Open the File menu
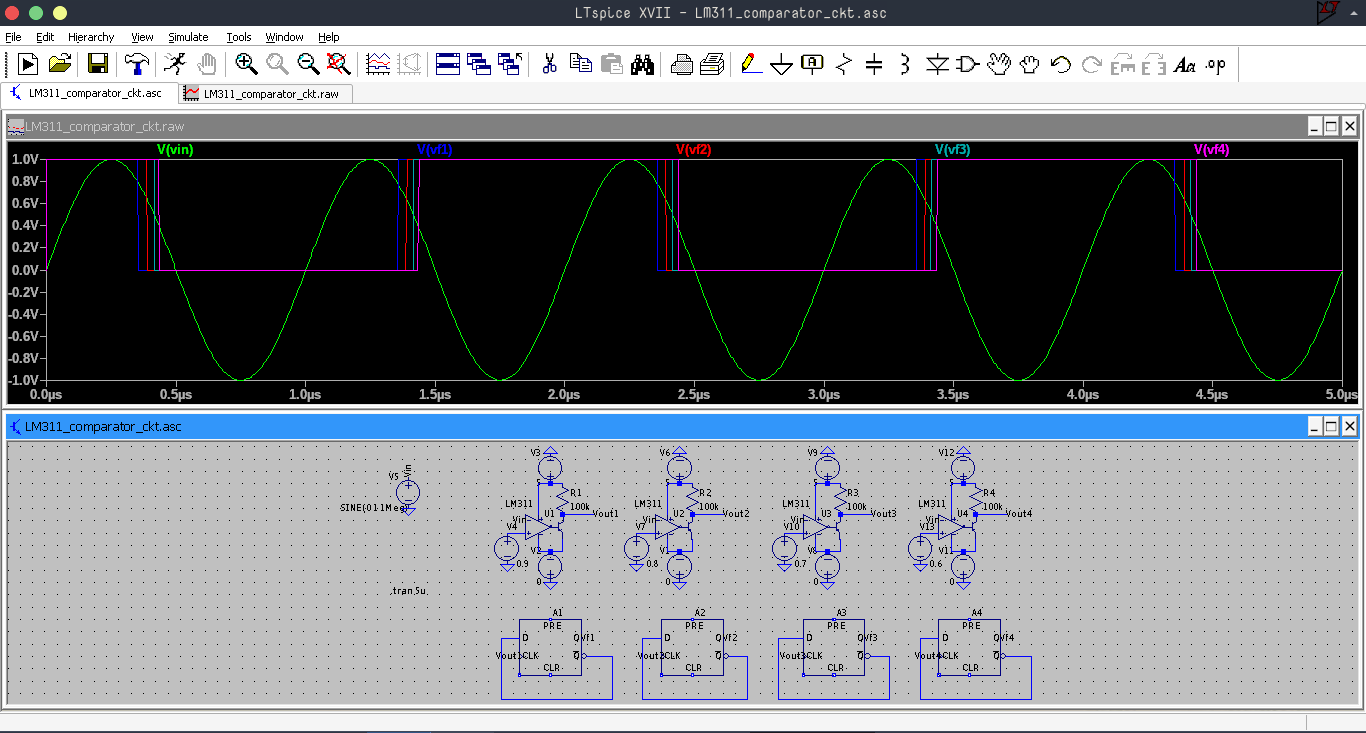 (13, 37)
